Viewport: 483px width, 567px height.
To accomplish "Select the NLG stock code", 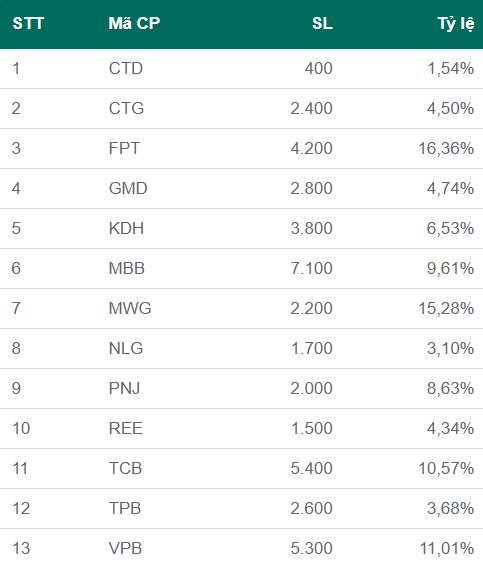I will tap(126, 348).
